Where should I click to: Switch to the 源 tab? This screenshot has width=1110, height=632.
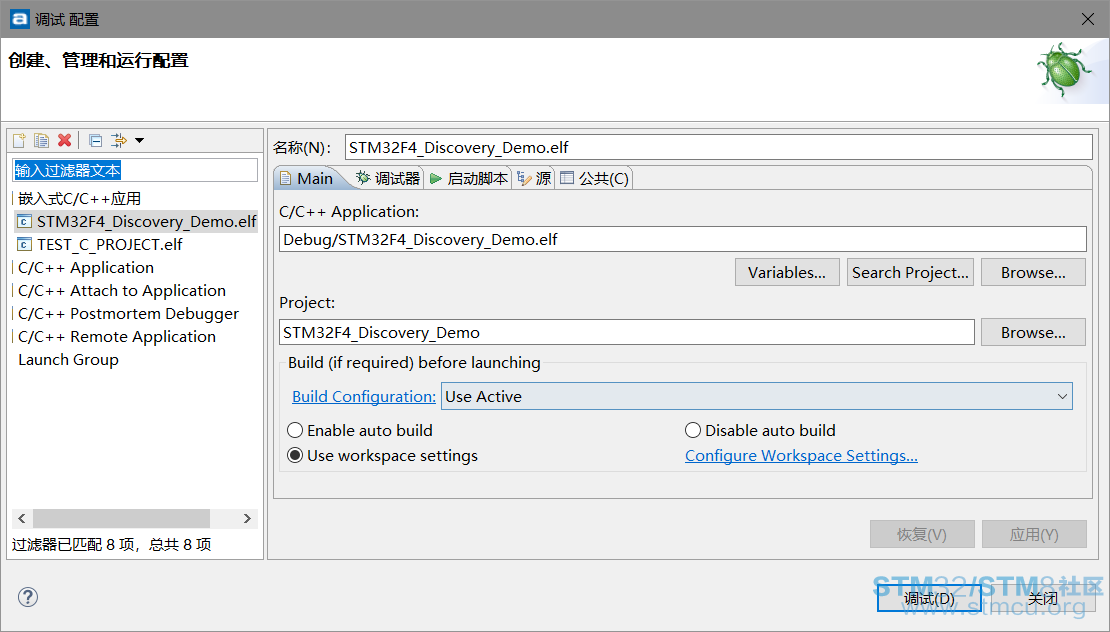(534, 178)
